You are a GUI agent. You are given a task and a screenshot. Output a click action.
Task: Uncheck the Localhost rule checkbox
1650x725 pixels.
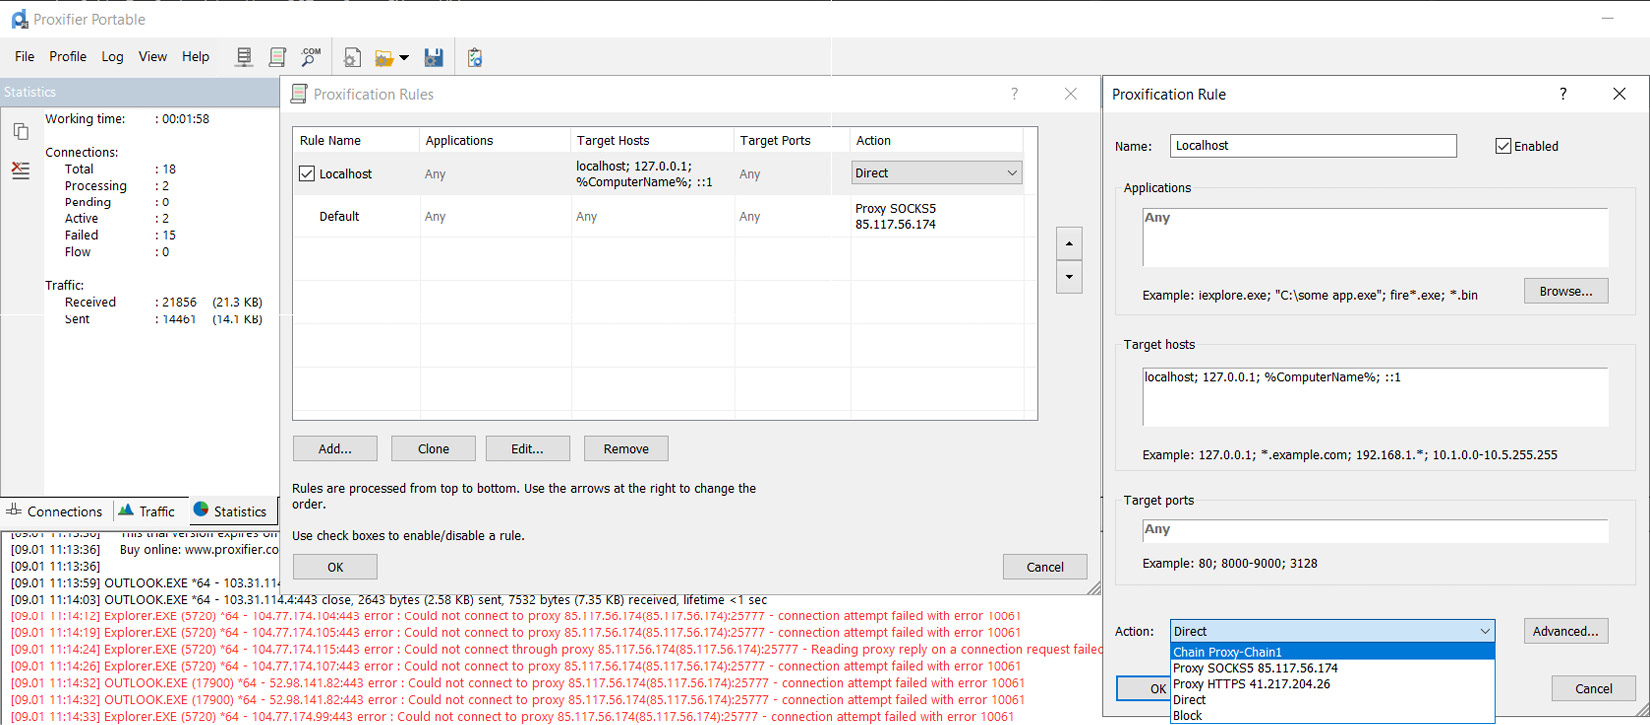(307, 174)
